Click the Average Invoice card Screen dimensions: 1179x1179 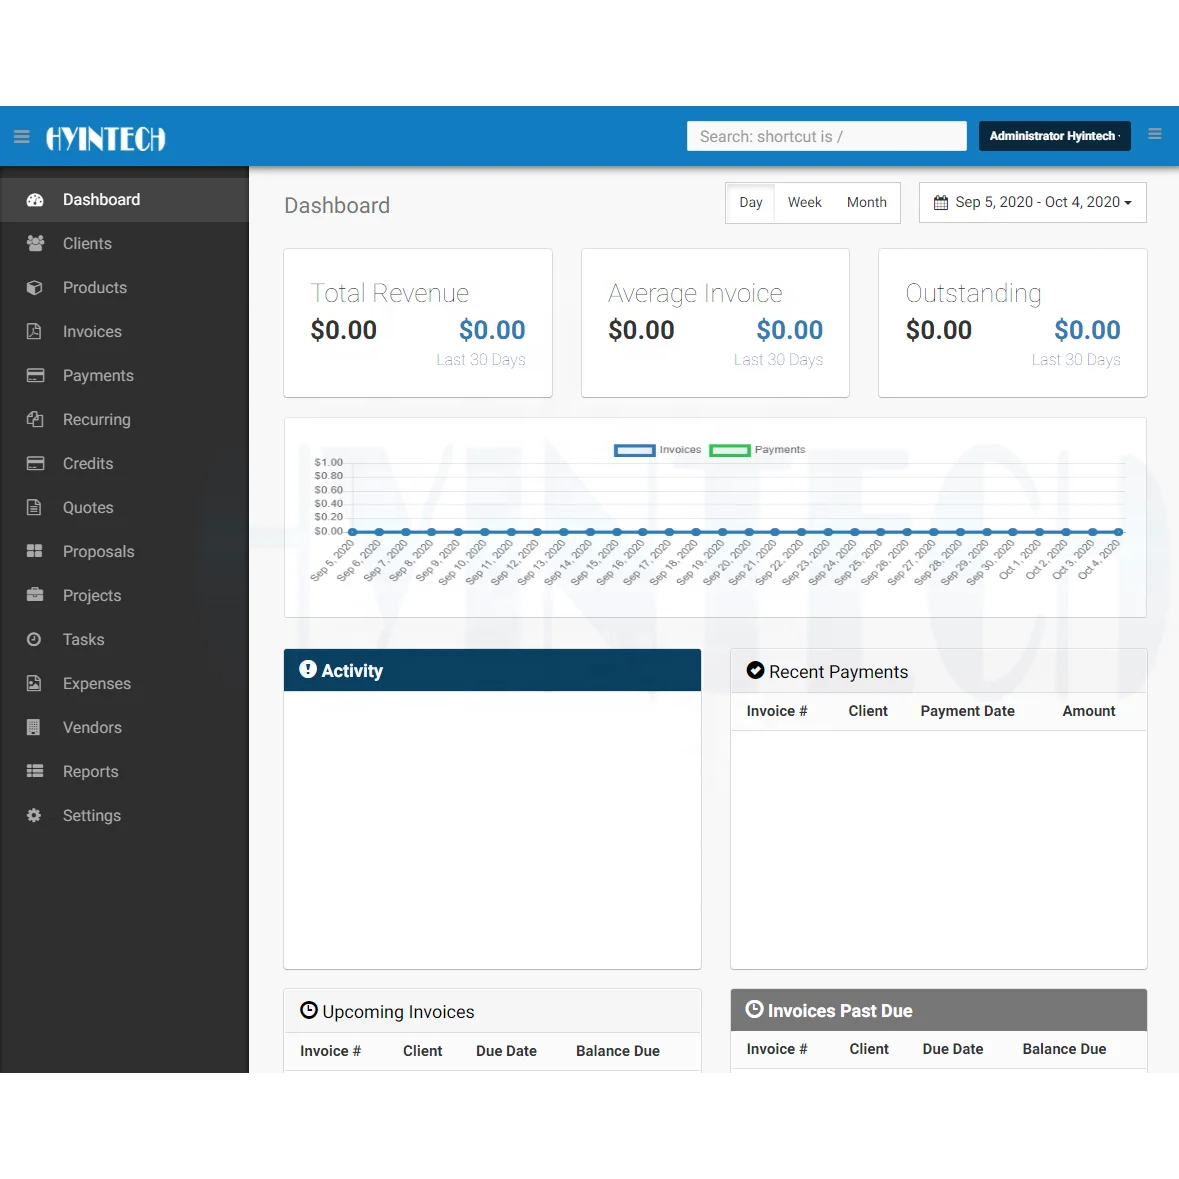click(x=716, y=323)
